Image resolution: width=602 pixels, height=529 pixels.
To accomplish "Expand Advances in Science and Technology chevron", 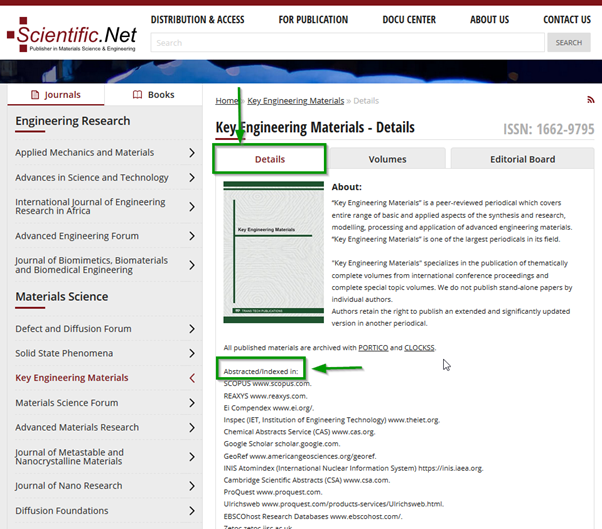I will pyautogui.click(x=192, y=177).
